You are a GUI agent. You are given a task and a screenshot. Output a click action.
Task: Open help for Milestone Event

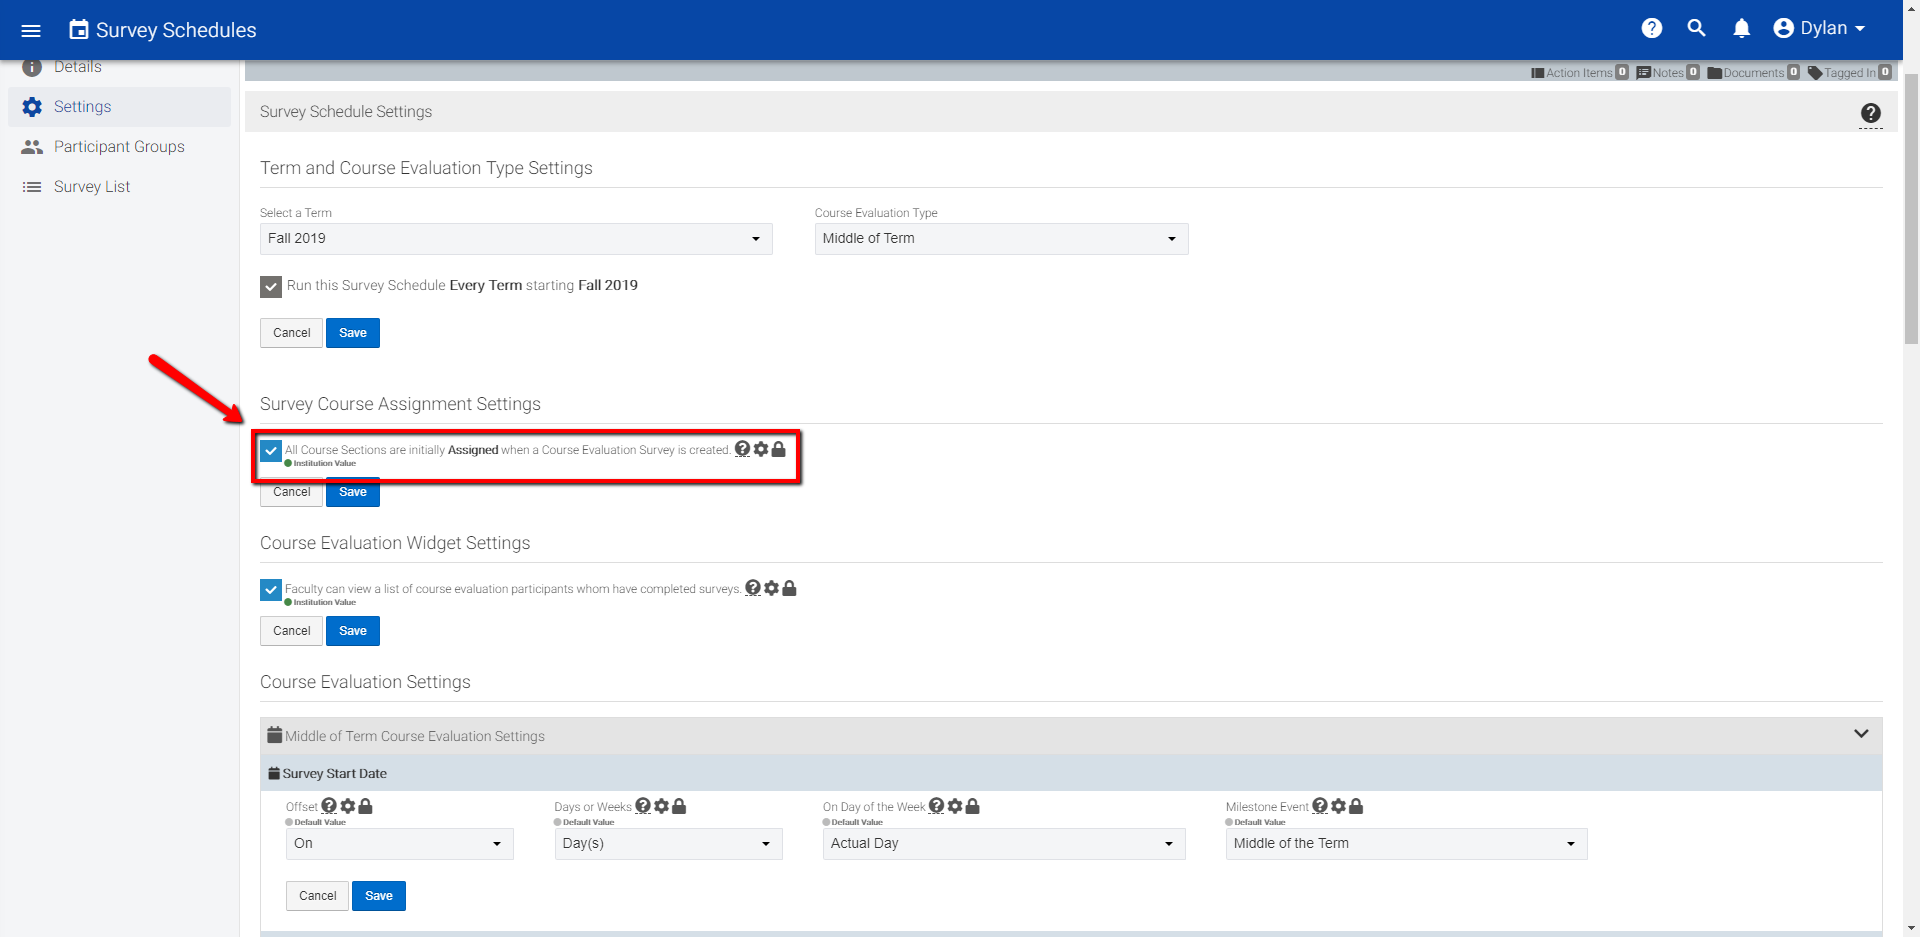(1320, 806)
